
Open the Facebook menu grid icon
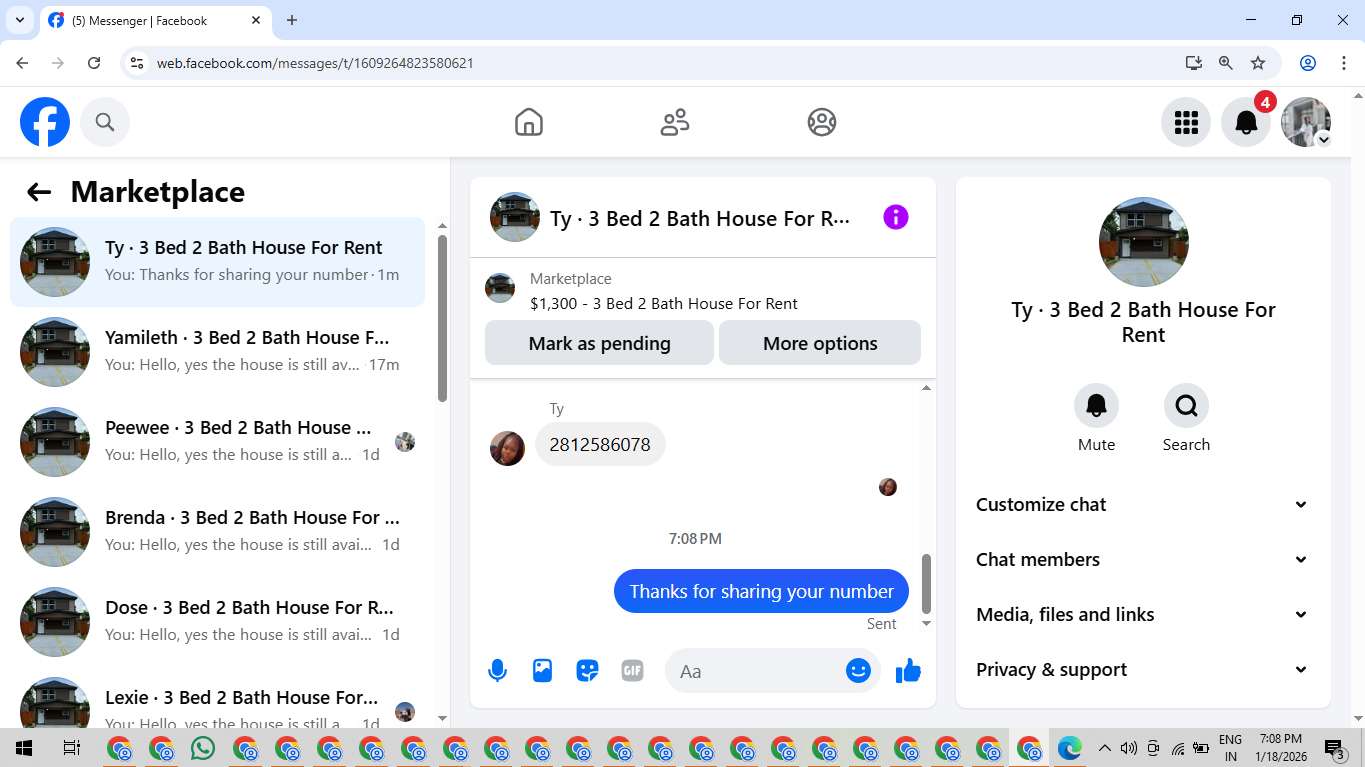(1186, 122)
